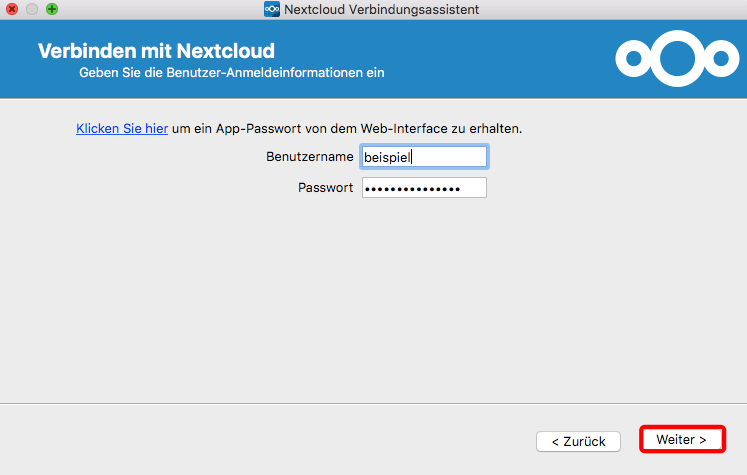Click the window title 'Nextcloud Verbindungsassistent'
Viewport: 747px width, 475px height.
(x=382, y=10)
